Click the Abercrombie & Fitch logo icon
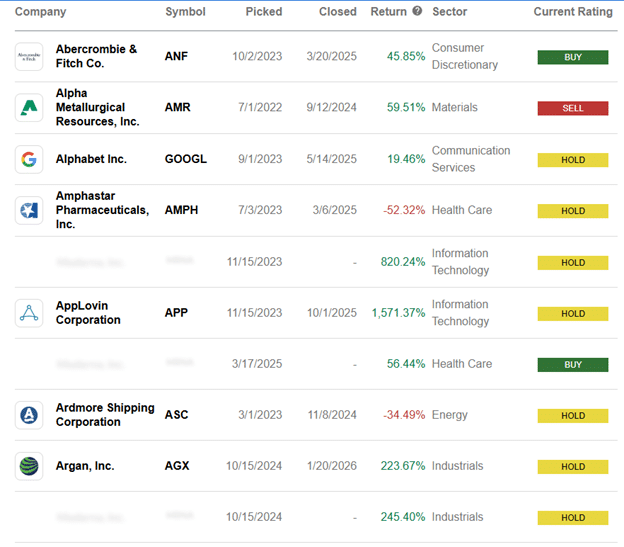This screenshot has width=624, height=547. click(x=29, y=57)
